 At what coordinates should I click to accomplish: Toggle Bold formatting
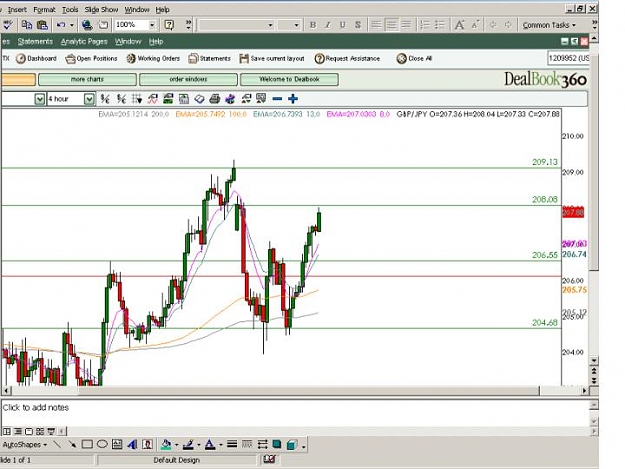(x=313, y=25)
